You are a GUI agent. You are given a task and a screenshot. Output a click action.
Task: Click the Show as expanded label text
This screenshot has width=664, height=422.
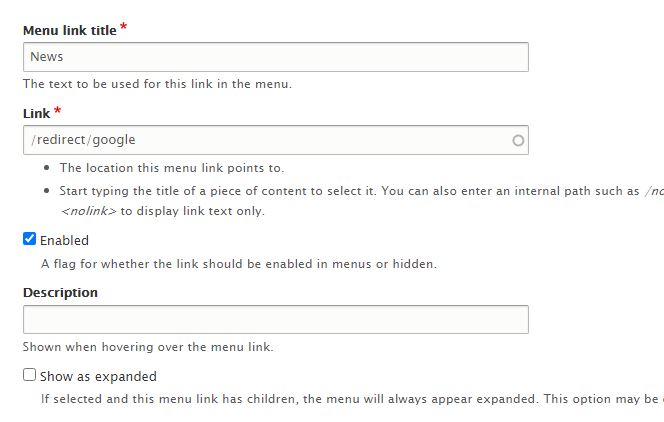point(98,377)
